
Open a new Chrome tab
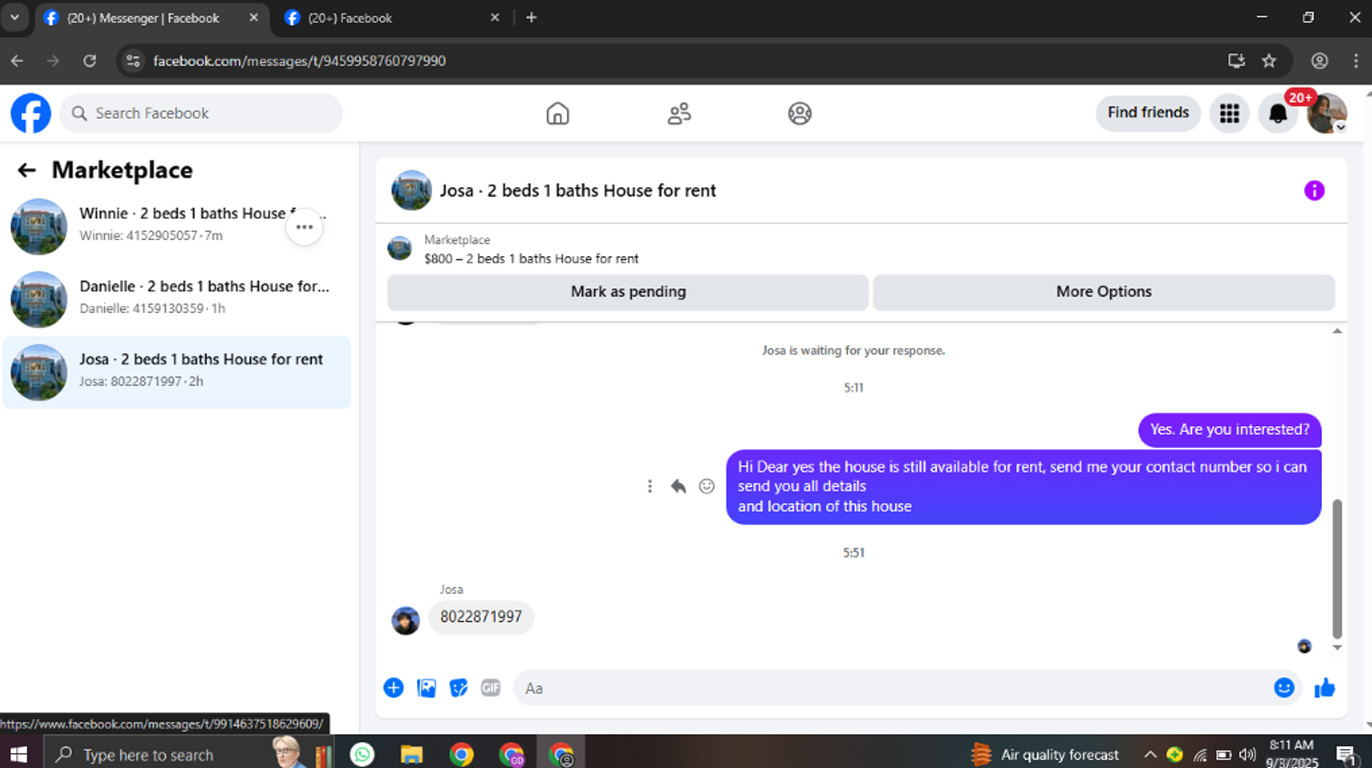click(531, 18)
